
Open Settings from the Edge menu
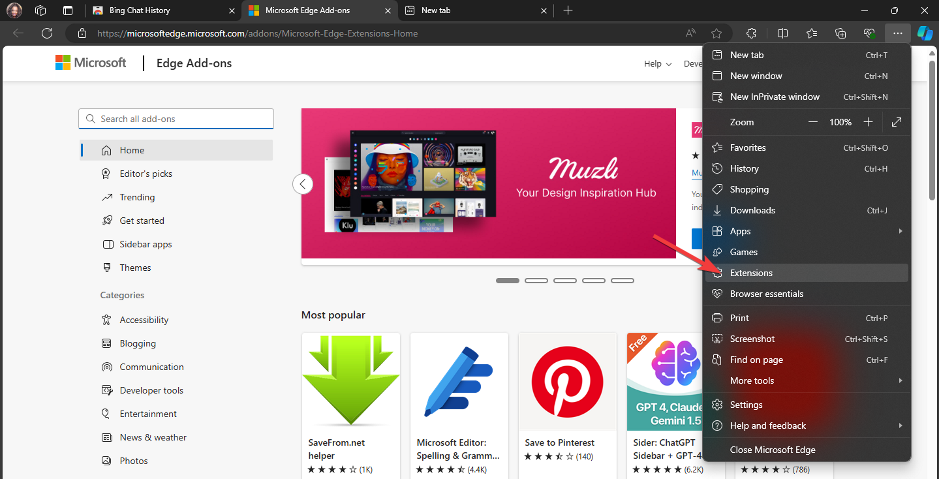tap(807, 405)
